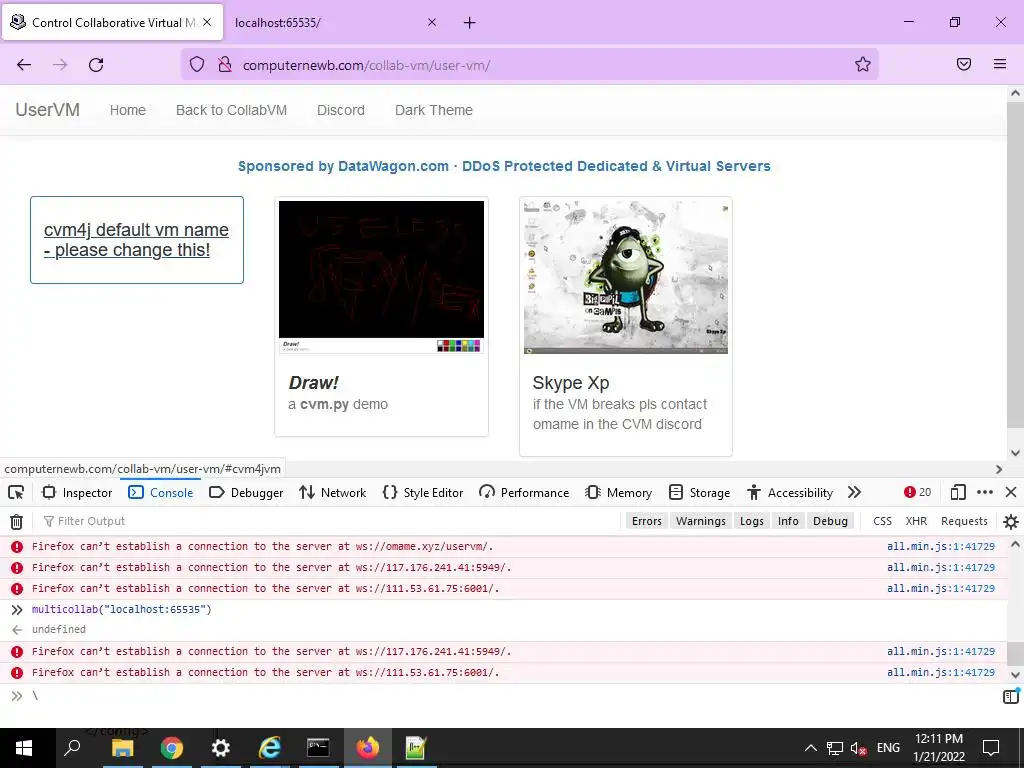Open console settings gear icon
The image size is (1024, 768).
click(1011, 521)
